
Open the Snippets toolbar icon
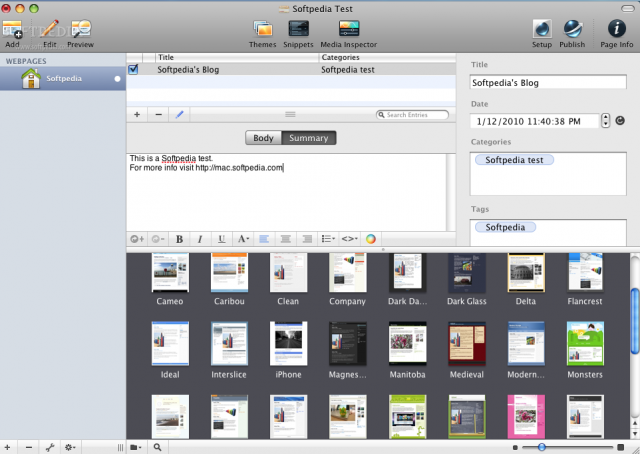298,29
